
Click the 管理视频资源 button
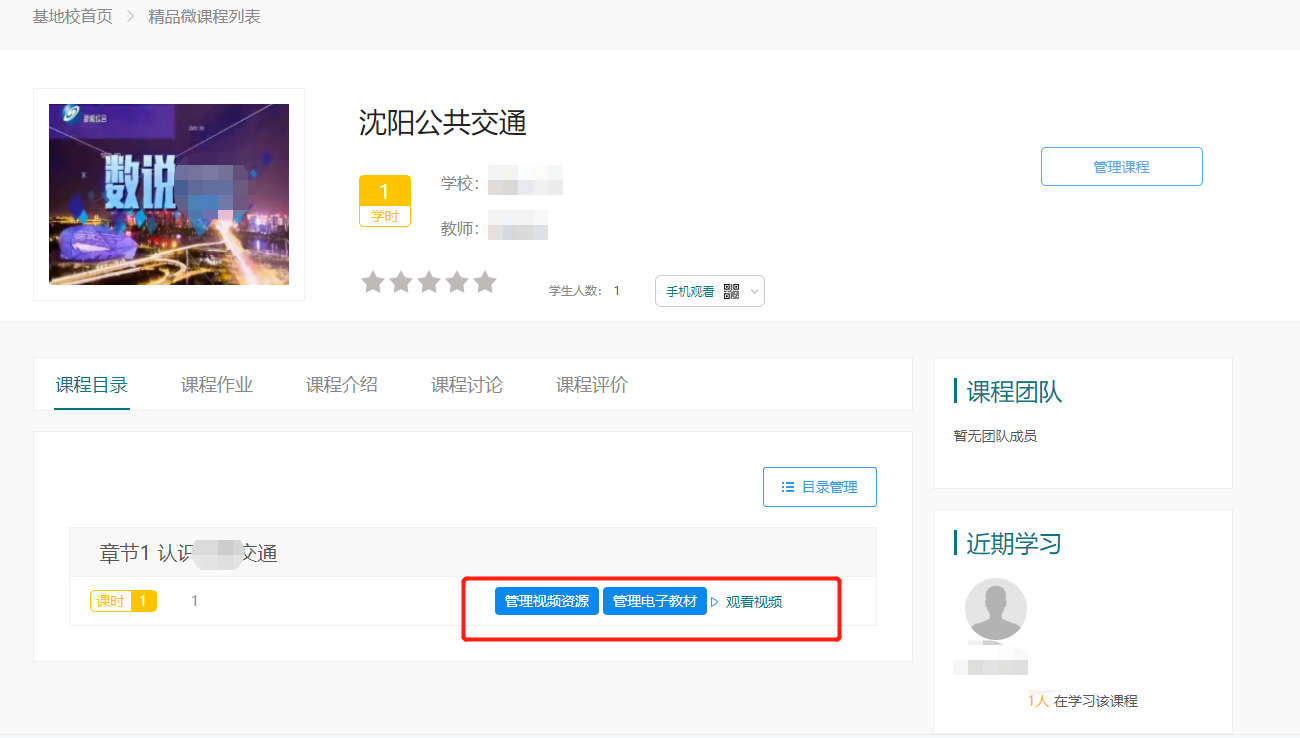pos(547,601)
